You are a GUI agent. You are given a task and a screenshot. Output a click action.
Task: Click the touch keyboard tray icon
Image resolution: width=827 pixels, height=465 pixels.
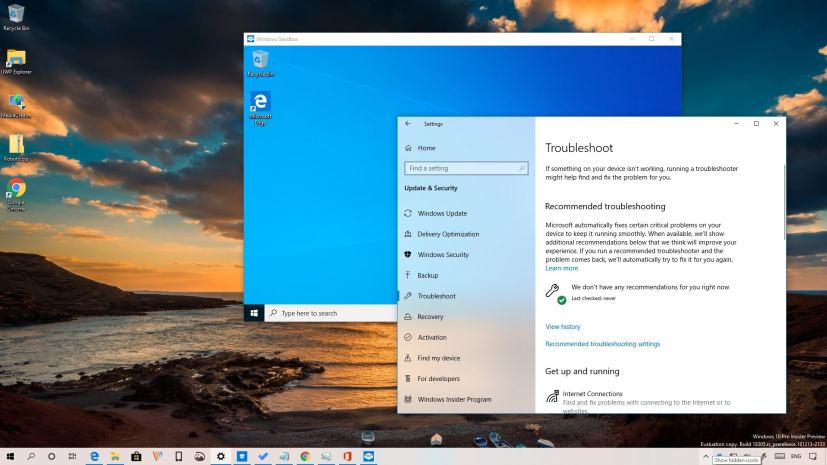point(780,456)
